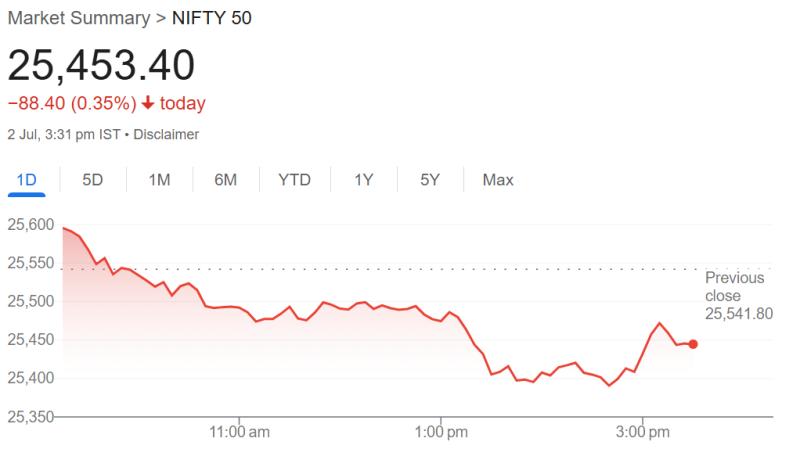Image resolution: width=800 pixels, height=449 pixels.
Task: Select the YTD tab
Action: point(294,180)
